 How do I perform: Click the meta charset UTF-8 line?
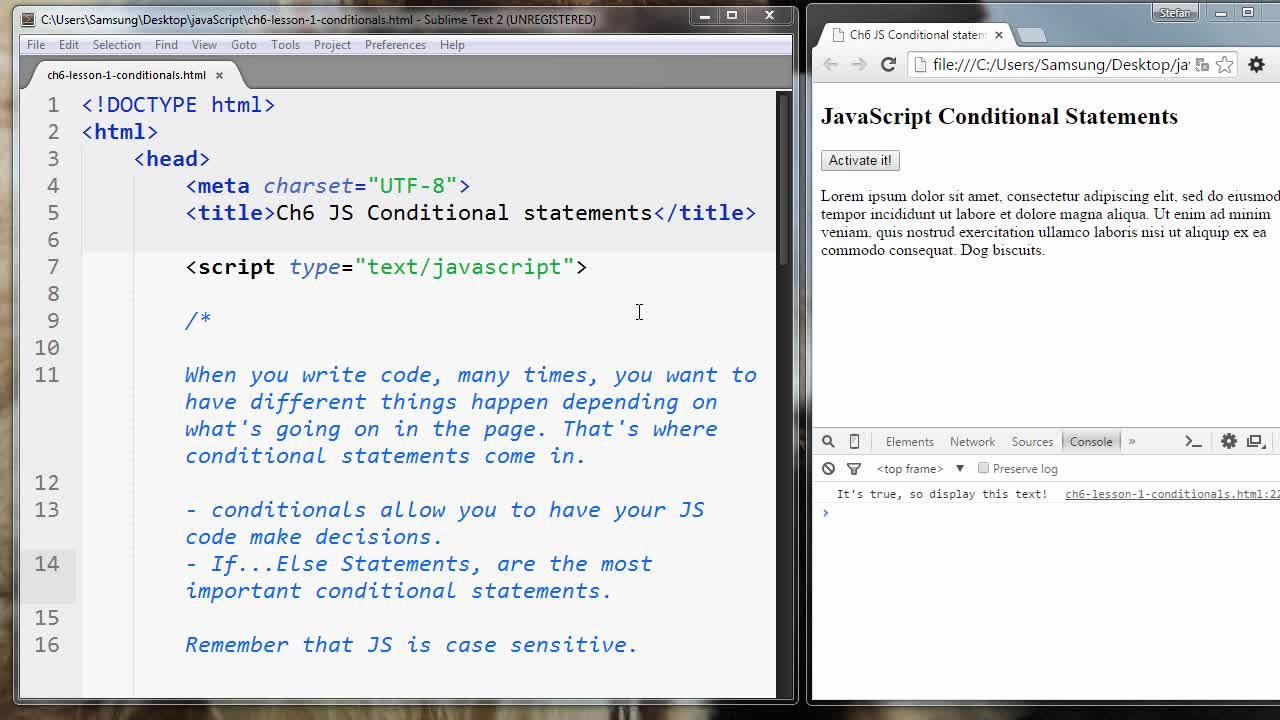(328, 186)
